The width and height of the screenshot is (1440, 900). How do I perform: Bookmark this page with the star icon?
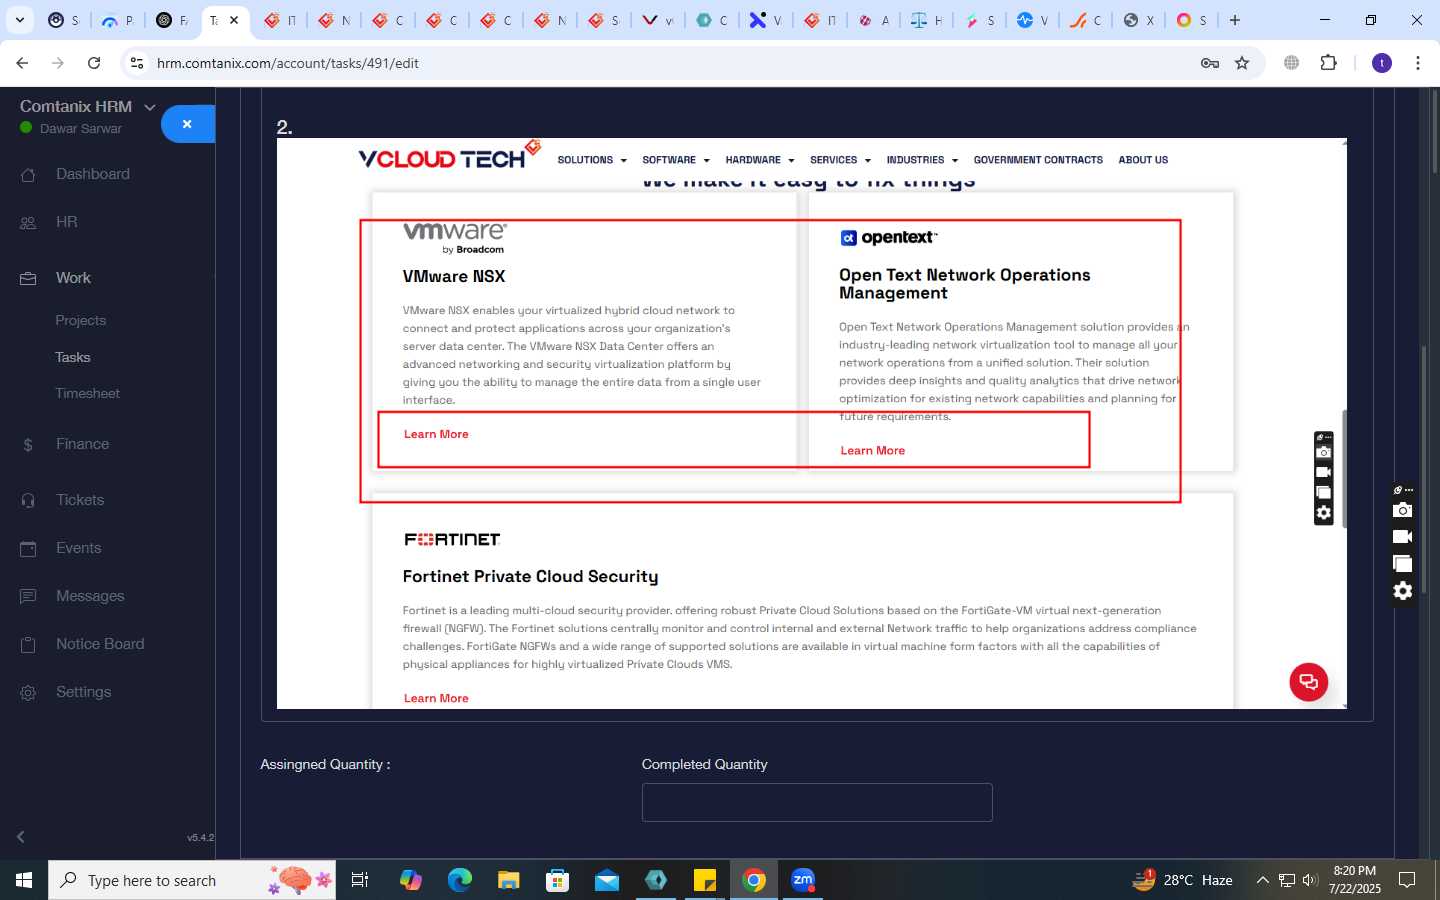[1242, 63]
